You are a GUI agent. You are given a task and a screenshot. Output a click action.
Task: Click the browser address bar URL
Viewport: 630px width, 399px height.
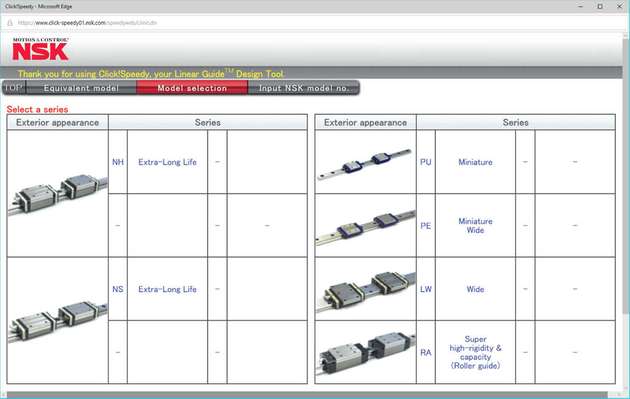click(87, 23)
